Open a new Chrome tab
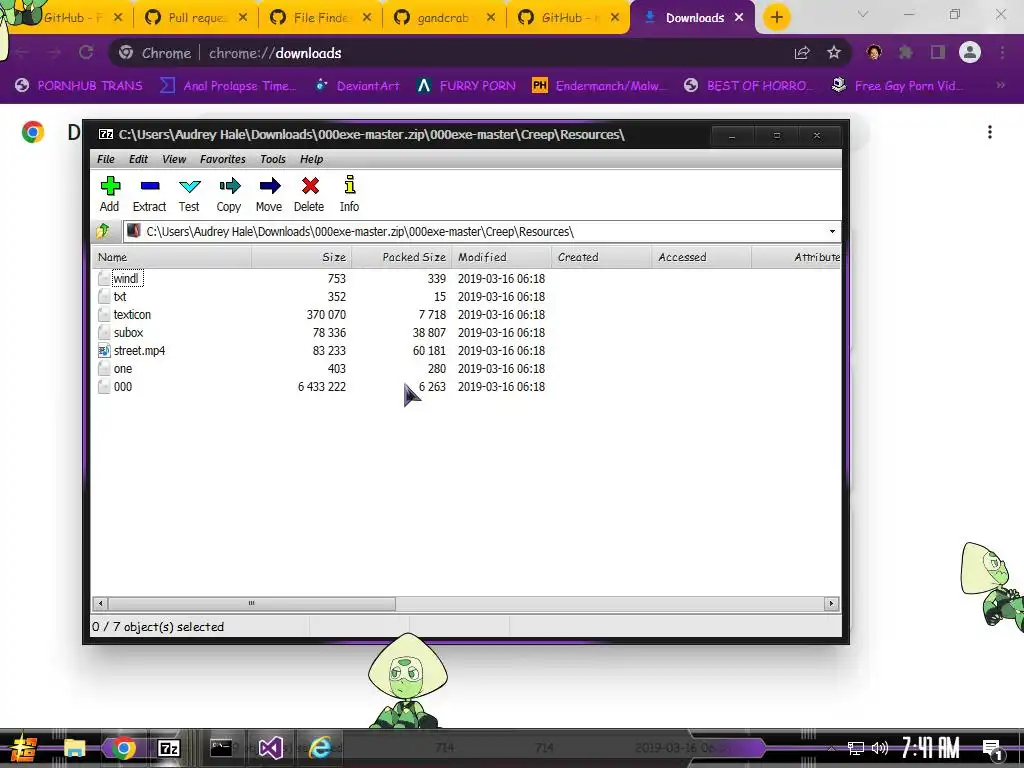The image size is (1024, 768). (776, 18)
